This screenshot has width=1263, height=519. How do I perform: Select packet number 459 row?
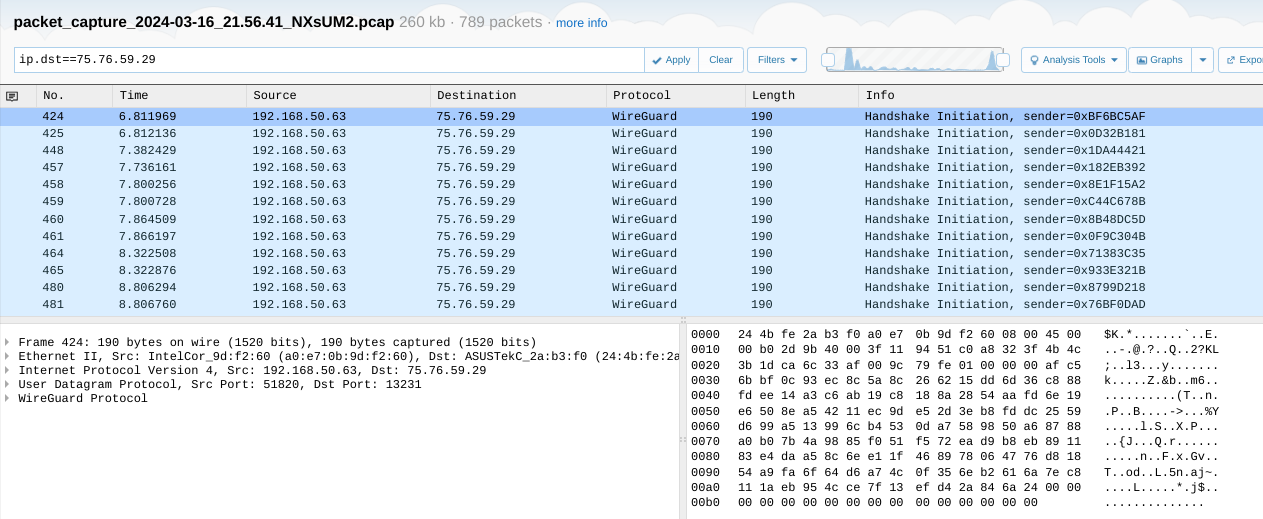click(631, 201)
